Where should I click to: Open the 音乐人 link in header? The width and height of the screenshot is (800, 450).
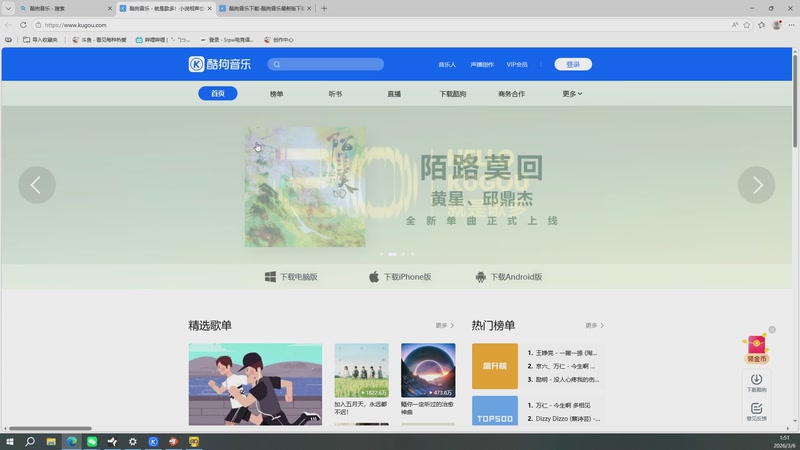click(x=447, y=65)
